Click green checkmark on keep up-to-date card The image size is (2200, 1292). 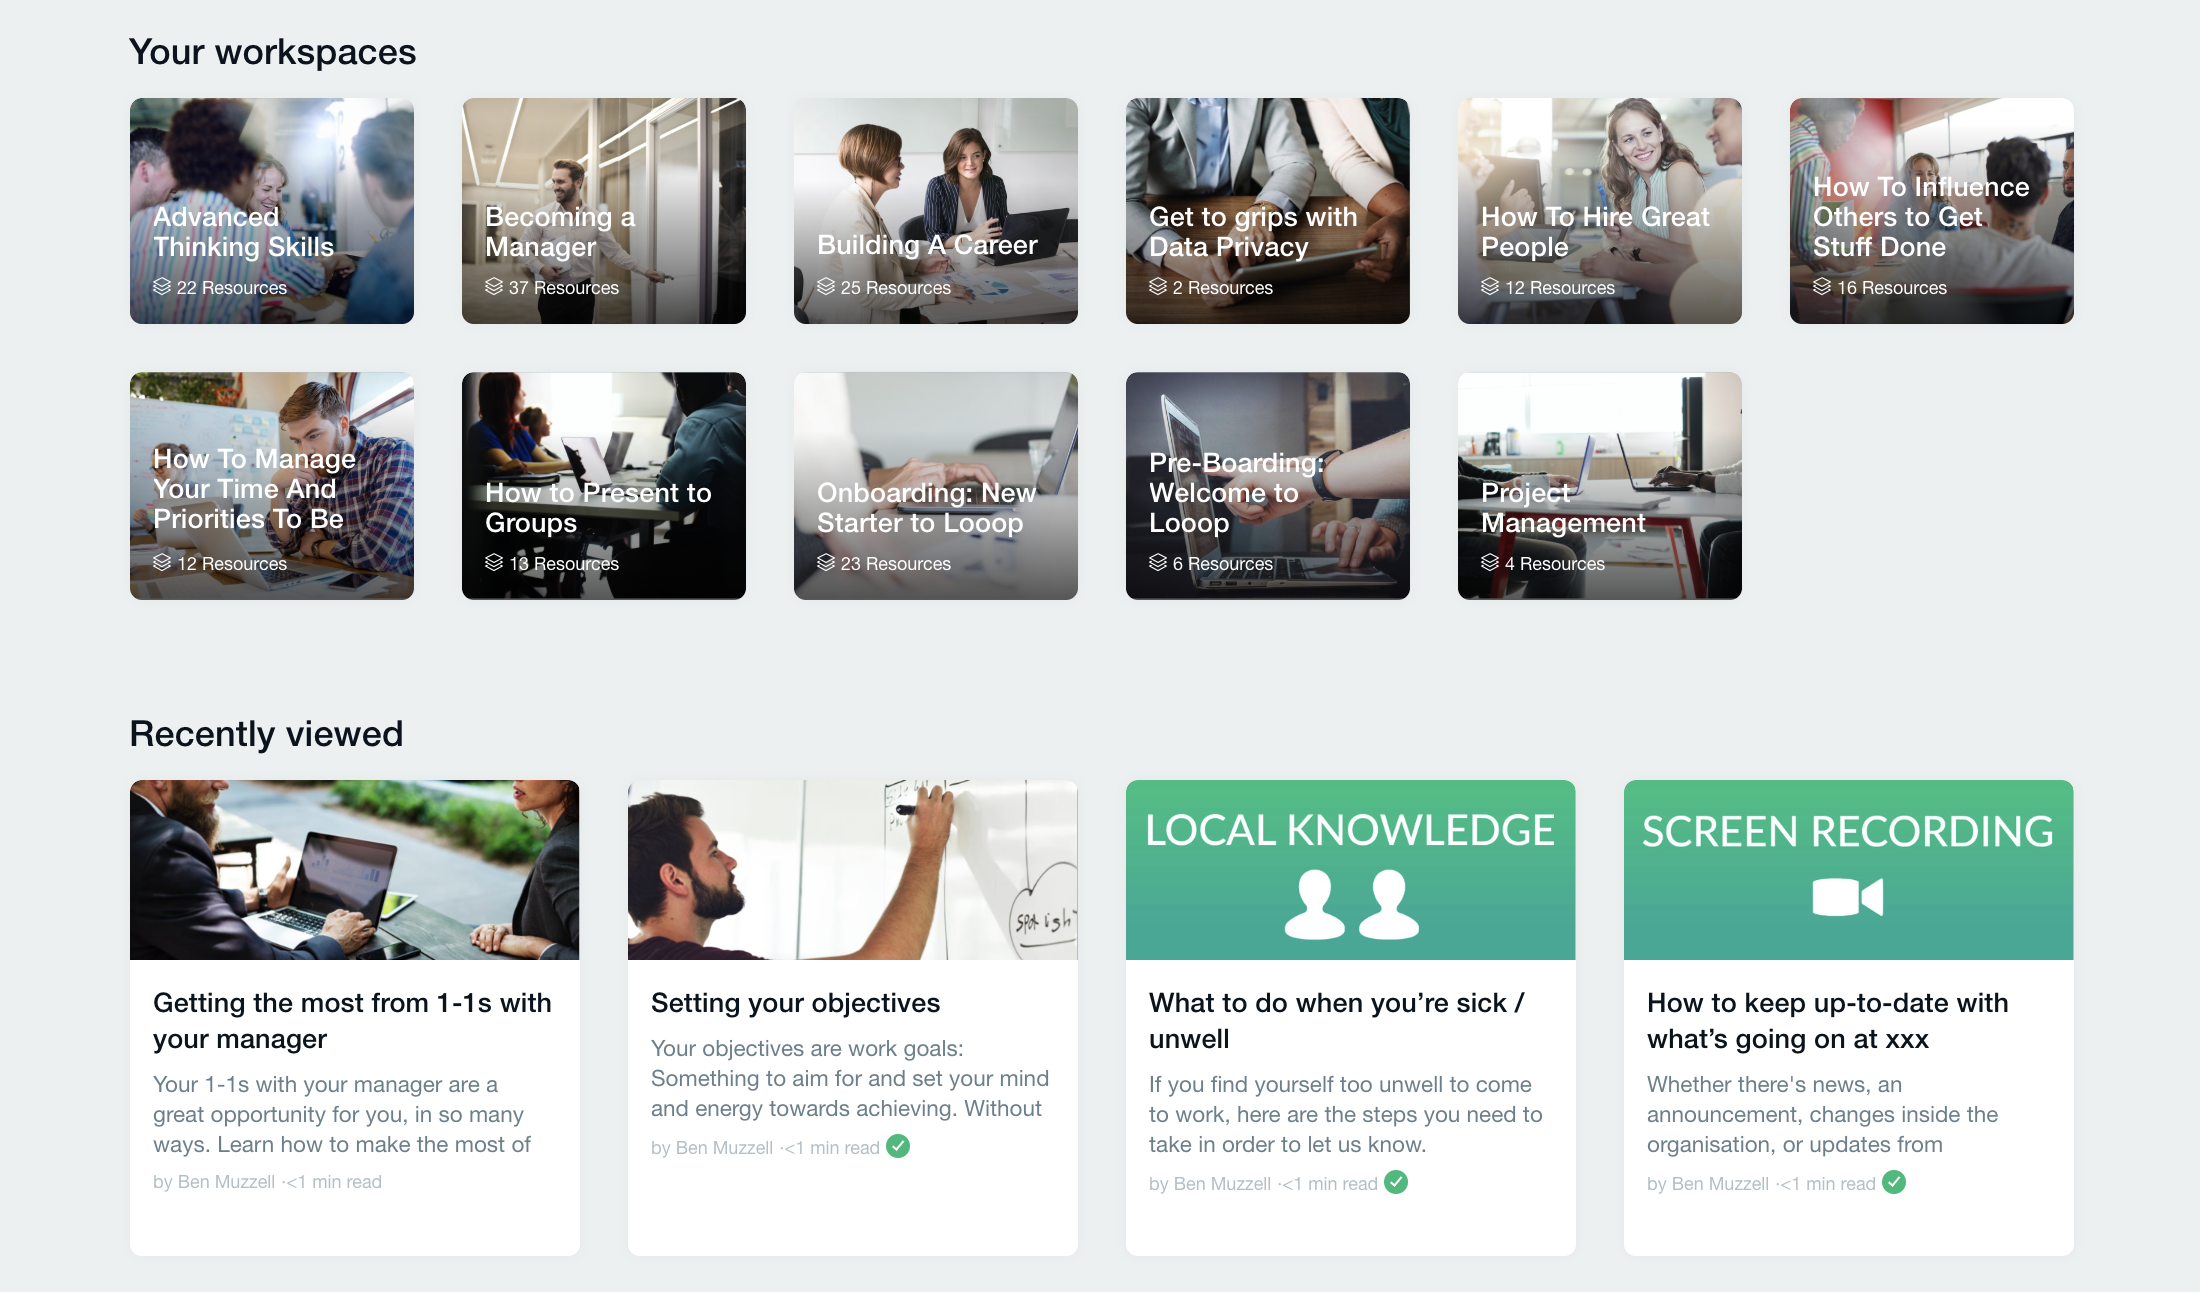[x=1894, y=1182]
